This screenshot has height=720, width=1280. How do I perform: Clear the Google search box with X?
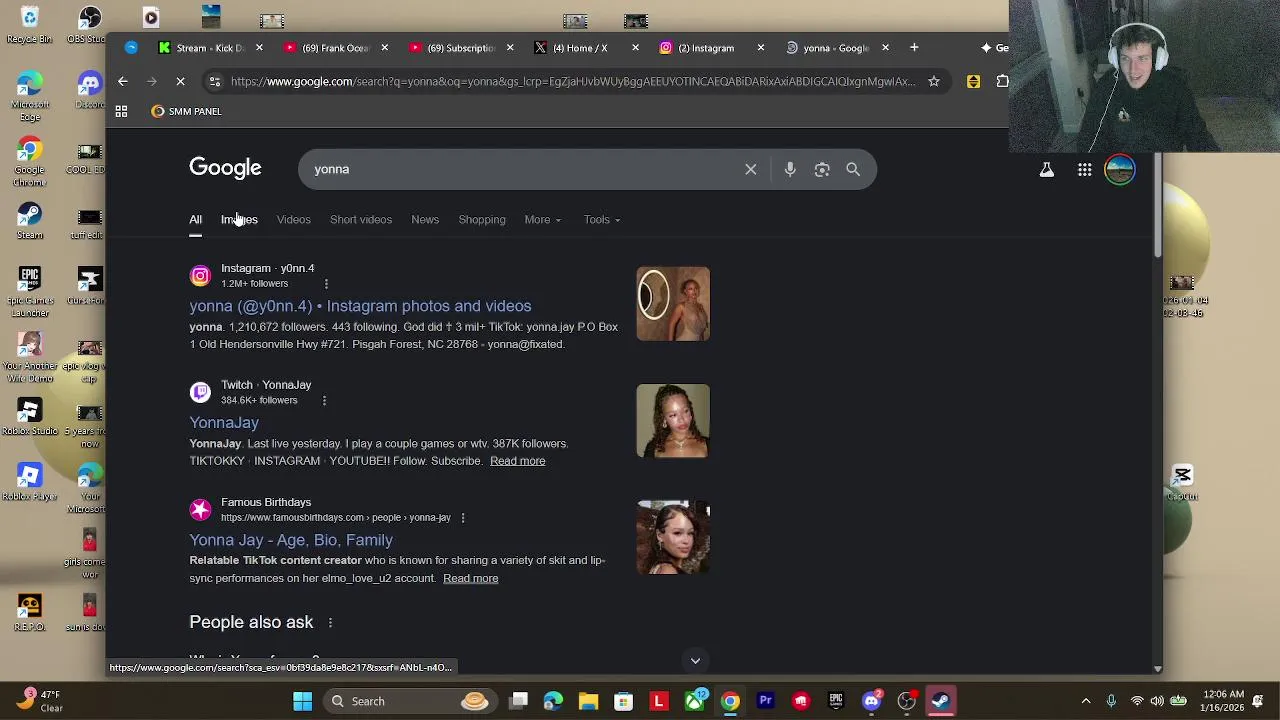tap(751, 169)
